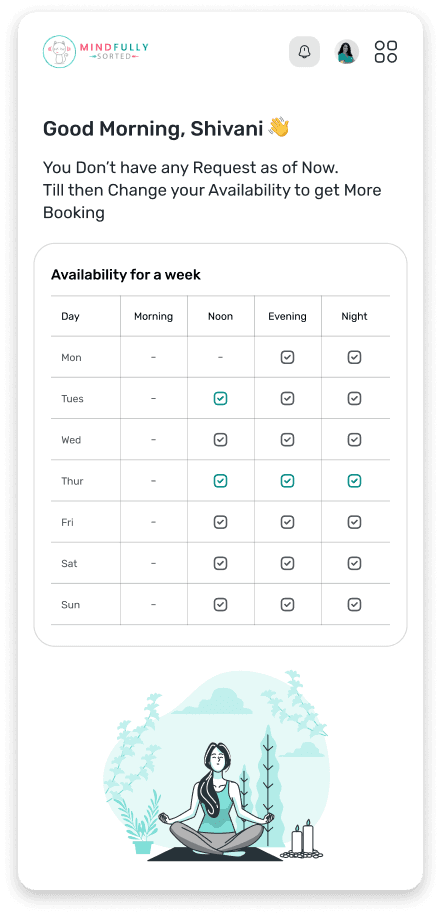Click the waving hand emoji
Viewport: 441px width, 915px height.
[x=279, y=127]
